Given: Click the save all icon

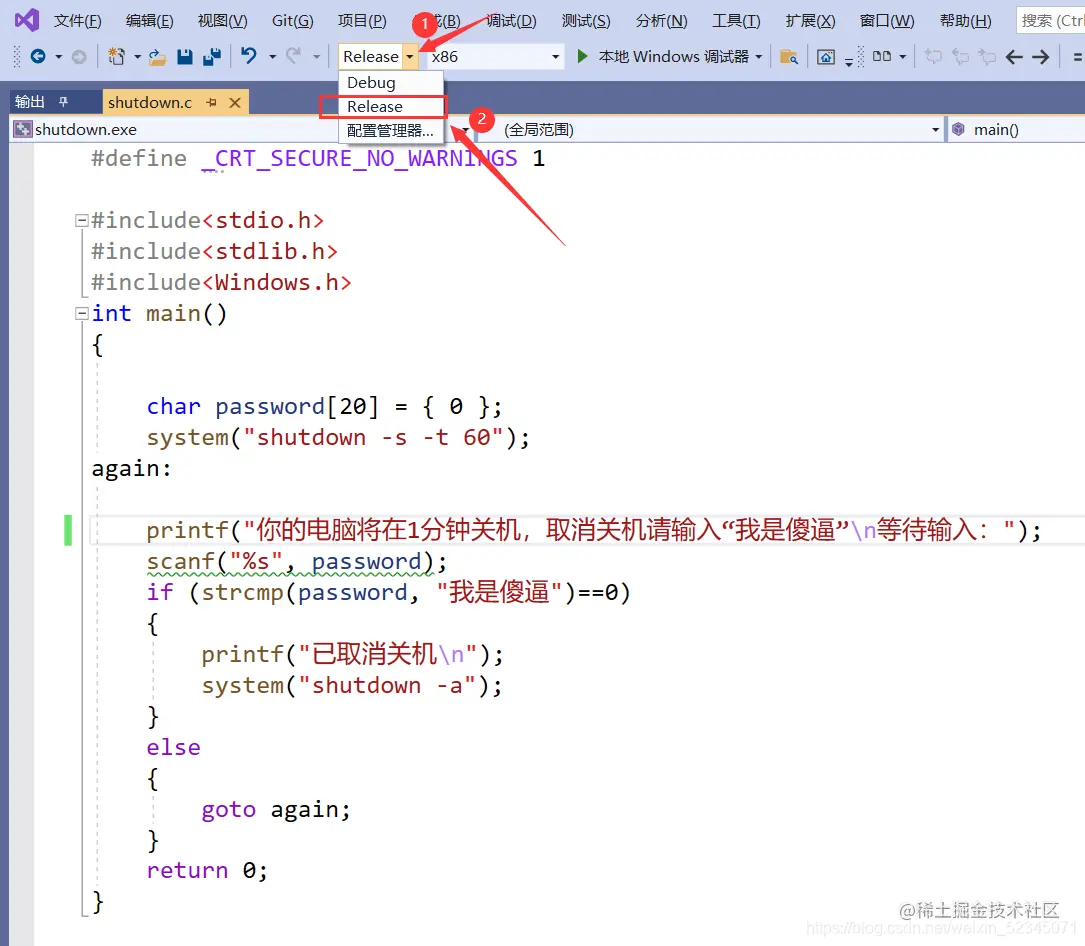Looking at the screenshot, I should pos(212,57).
